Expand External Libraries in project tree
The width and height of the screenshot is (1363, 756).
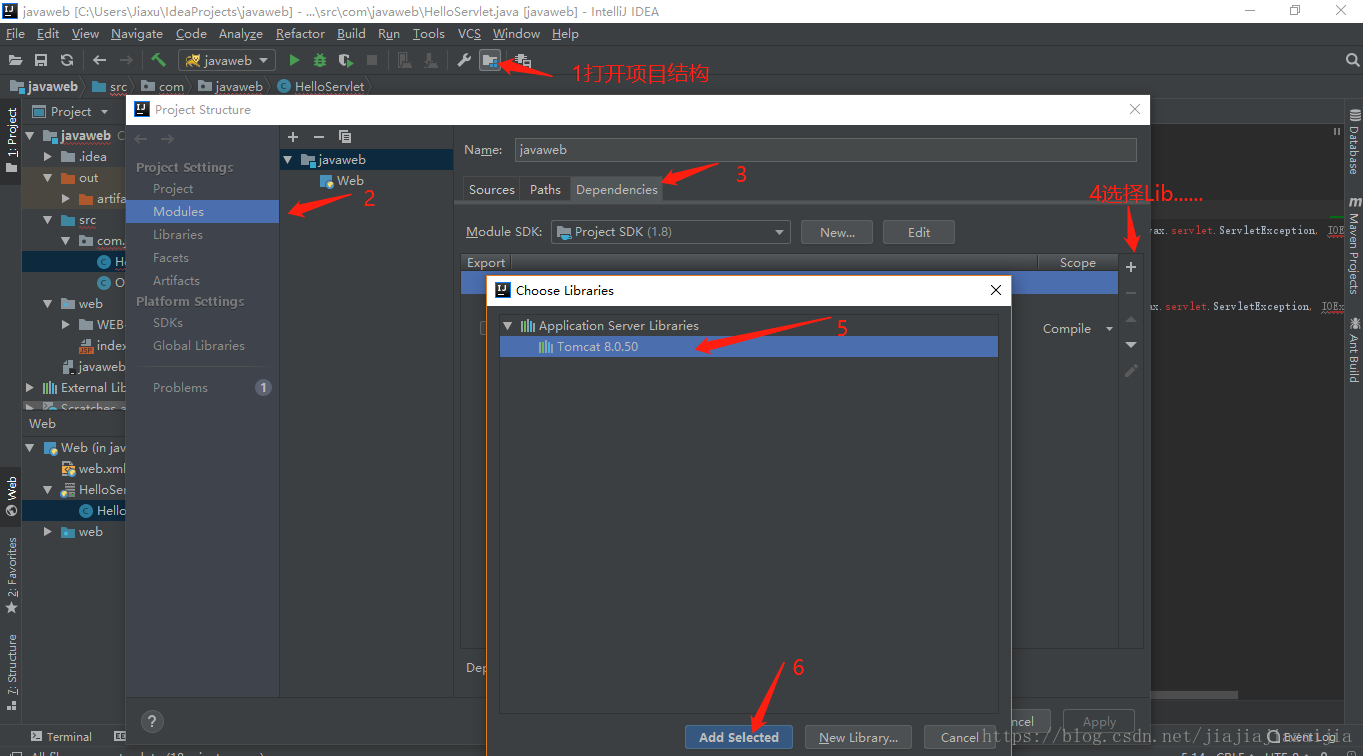tap(30, 388)
